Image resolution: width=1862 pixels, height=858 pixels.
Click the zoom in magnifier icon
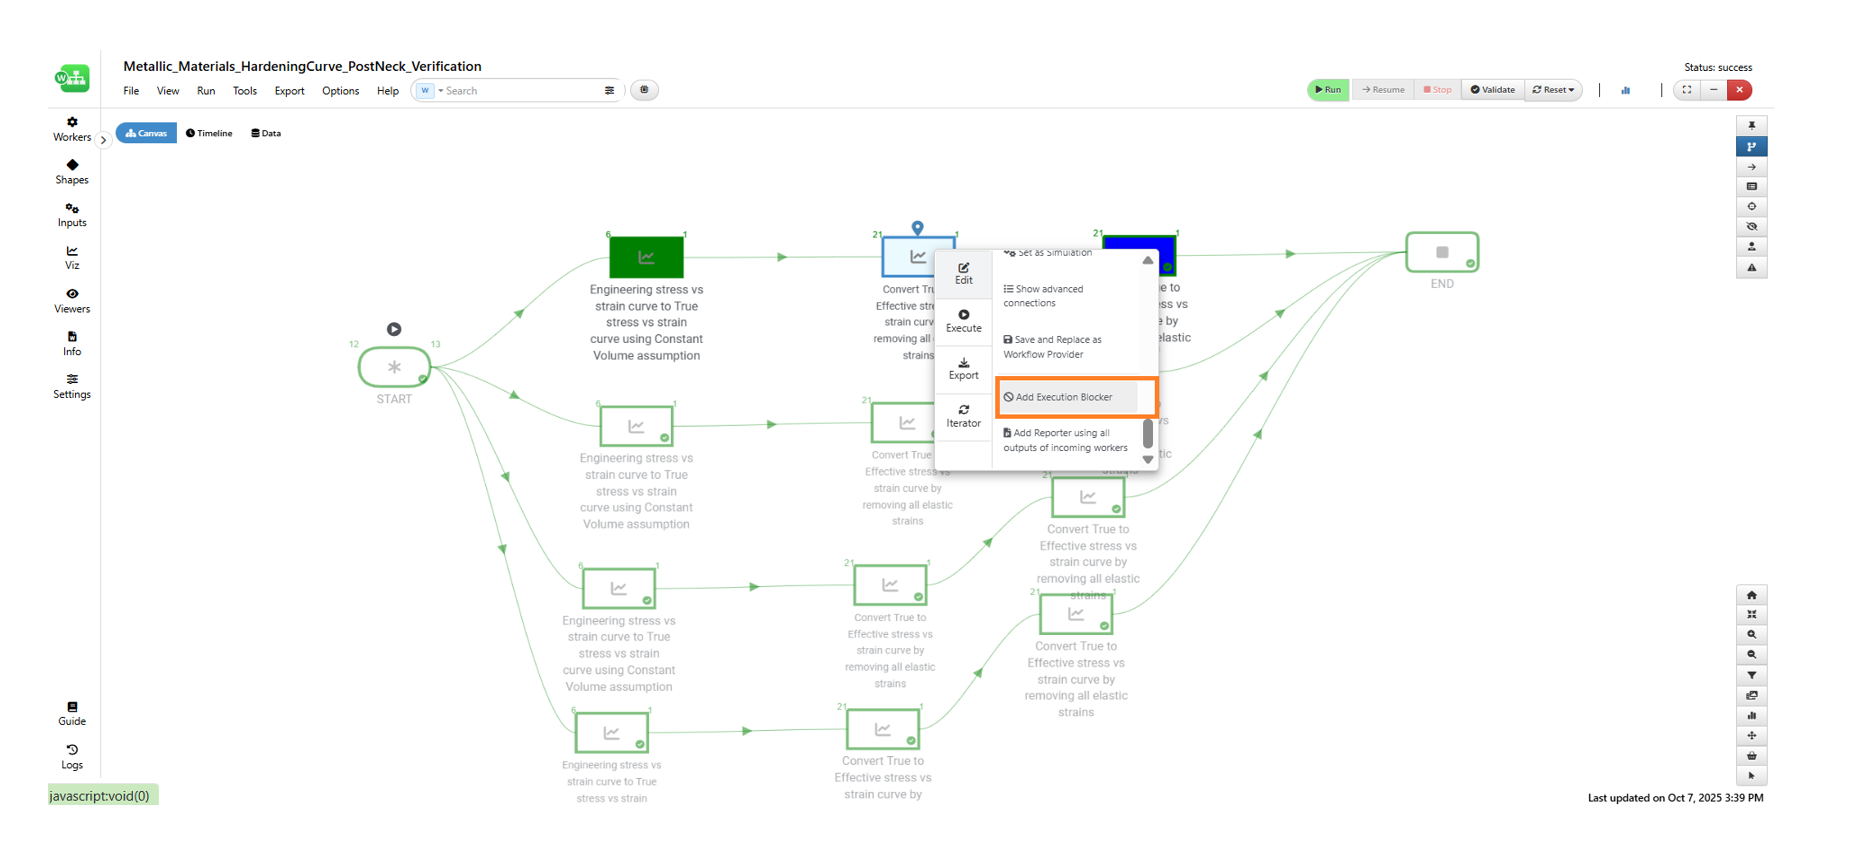coord(1751,635)
